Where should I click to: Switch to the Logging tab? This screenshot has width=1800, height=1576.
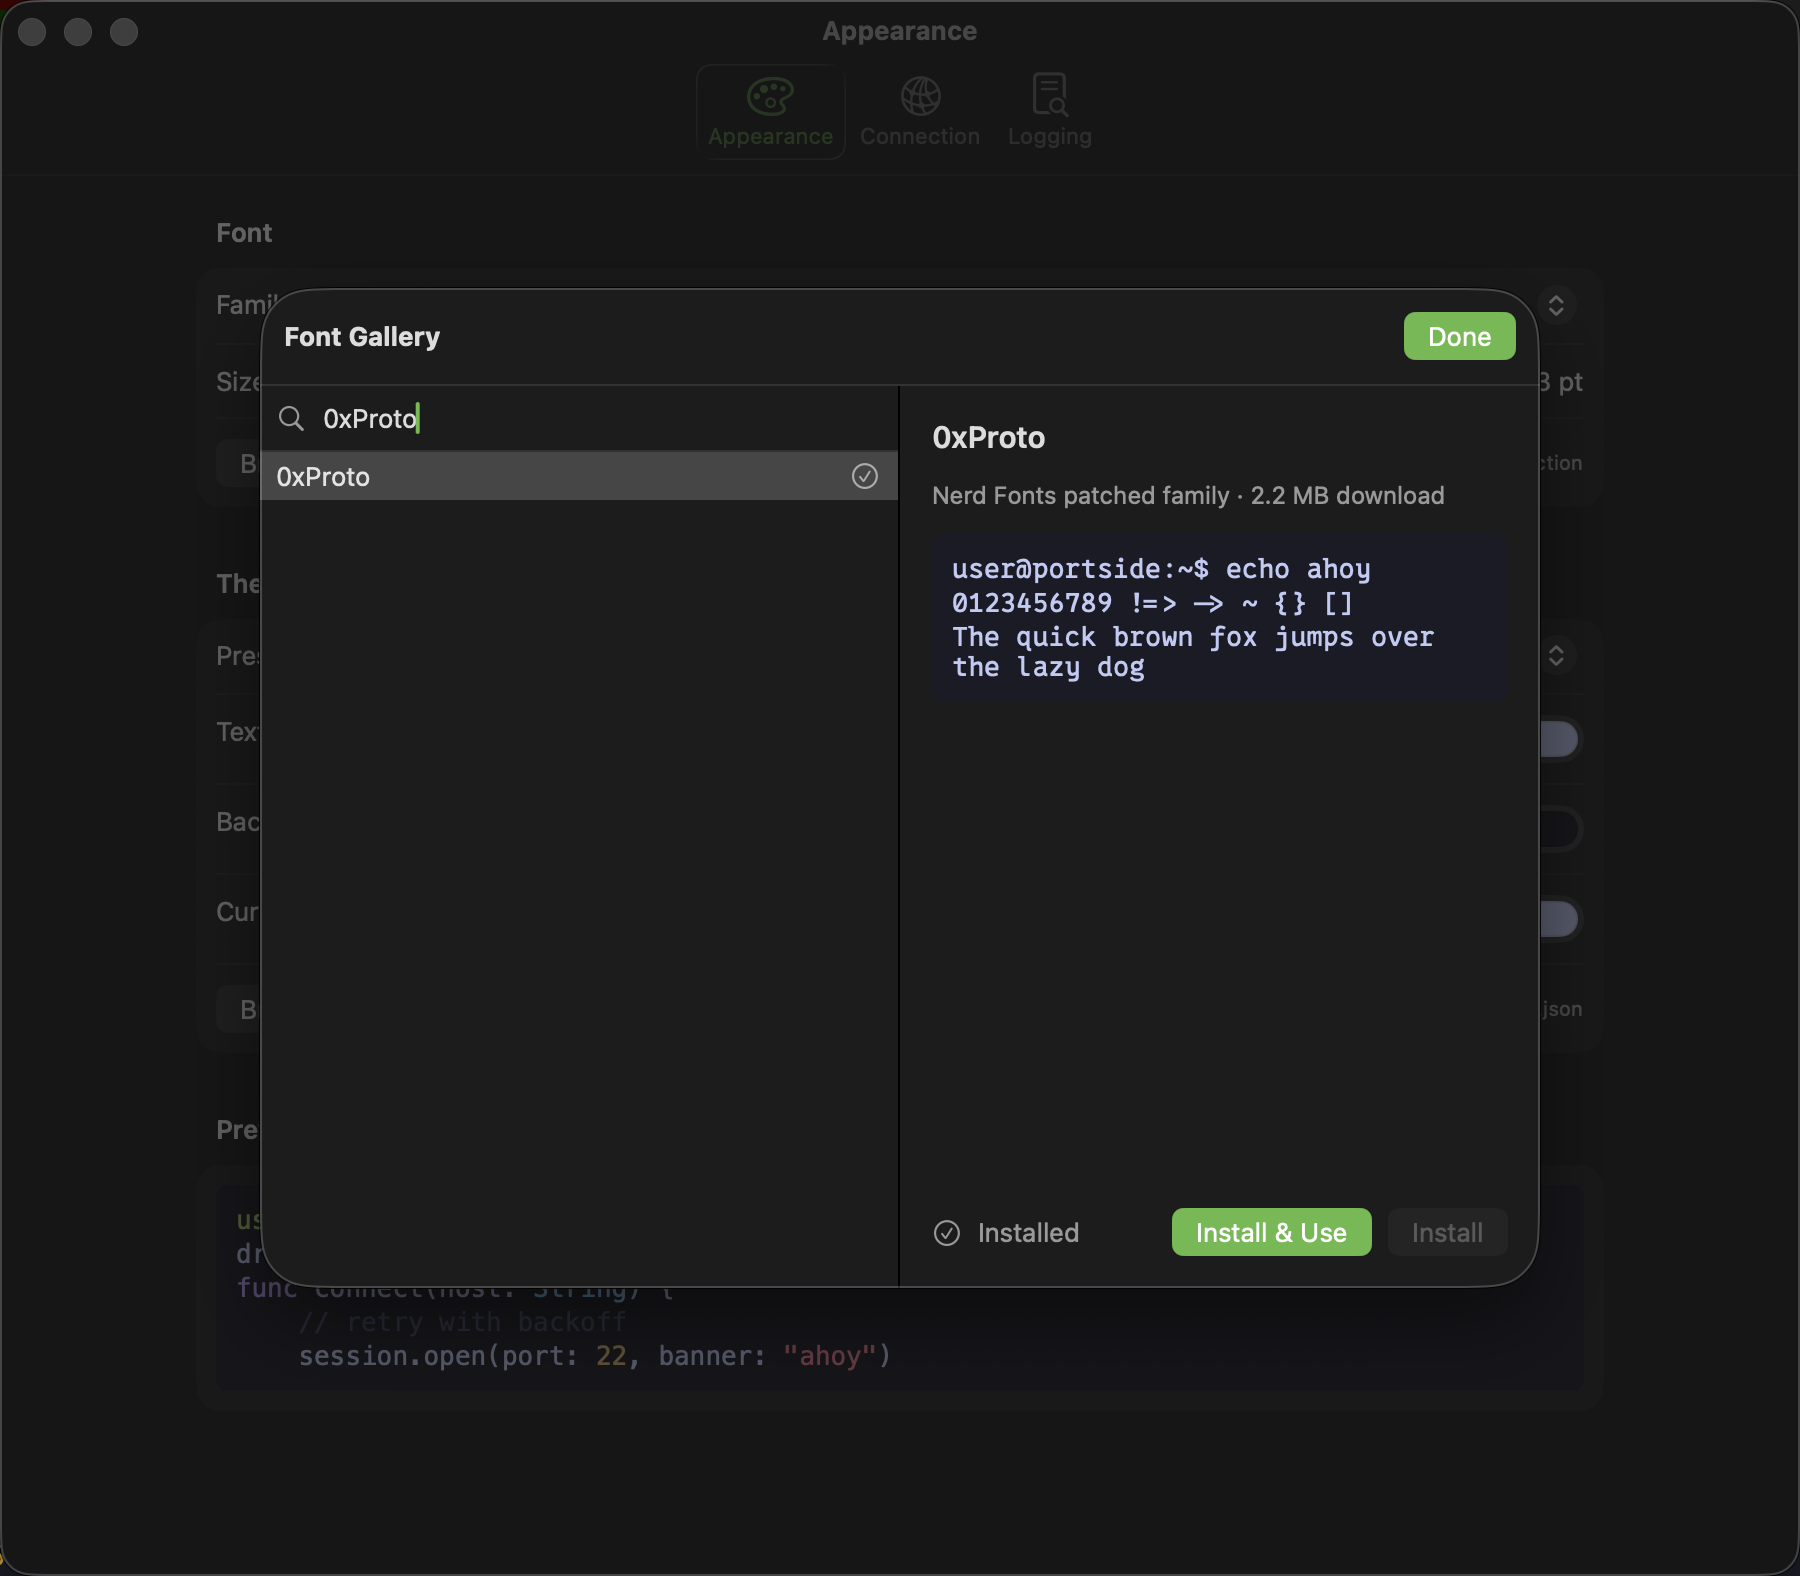point(1050,112)
